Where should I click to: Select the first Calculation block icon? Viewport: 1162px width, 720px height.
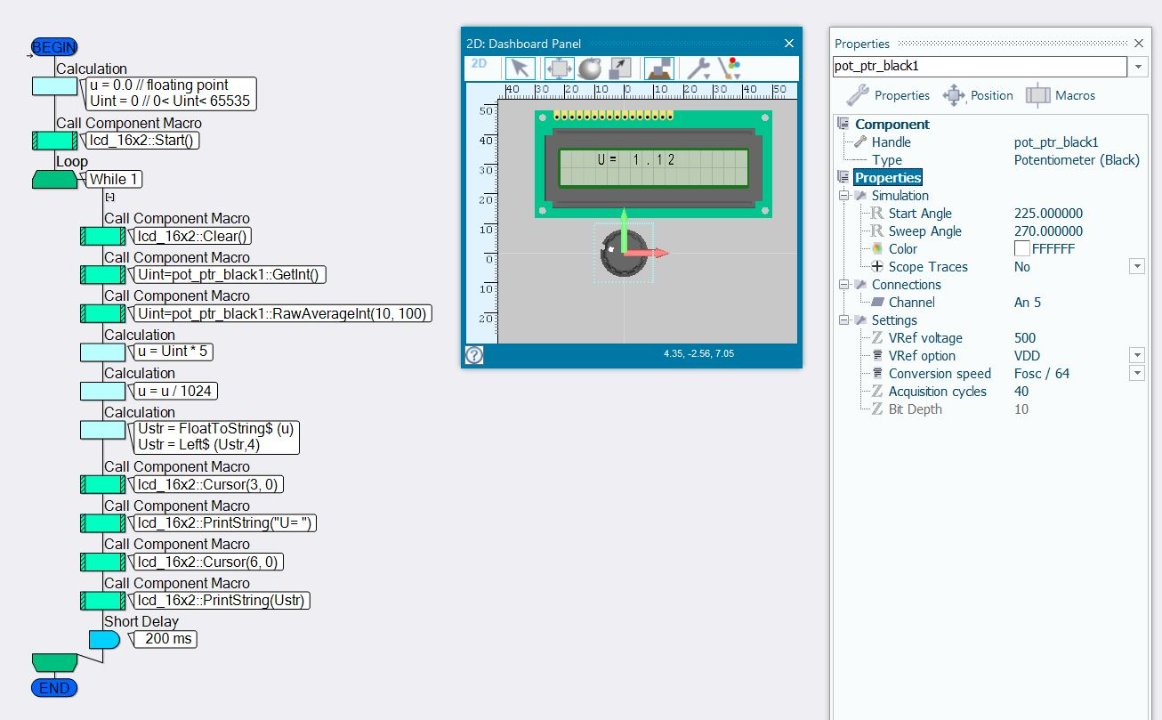(x=54, y=87)
